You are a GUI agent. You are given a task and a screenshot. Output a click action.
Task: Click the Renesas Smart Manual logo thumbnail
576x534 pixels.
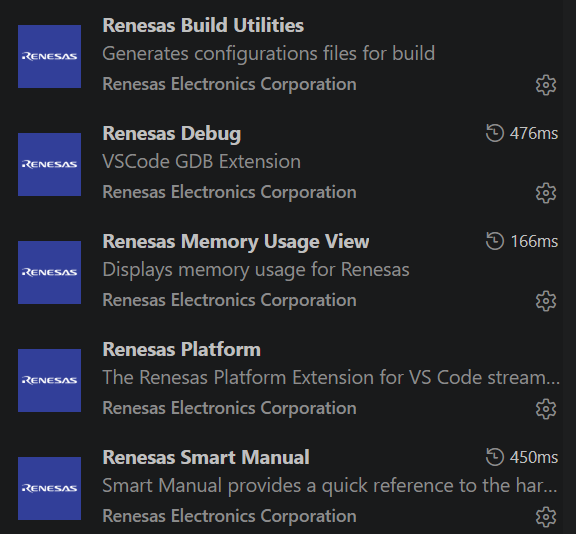(50, 488)
